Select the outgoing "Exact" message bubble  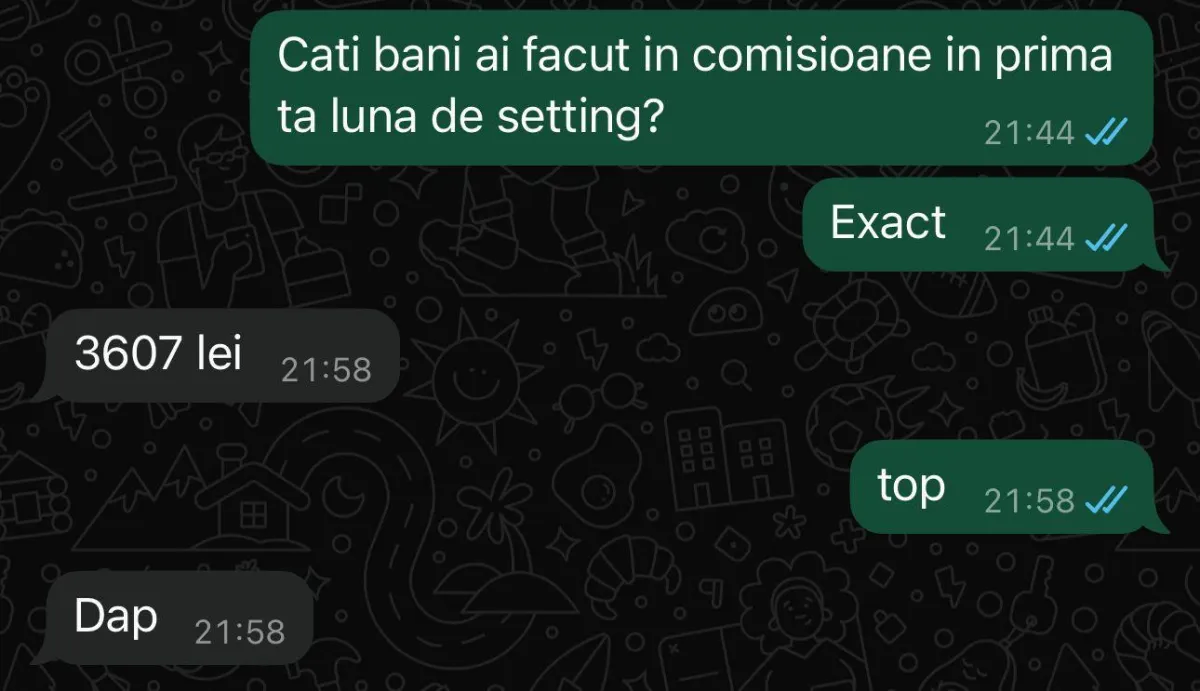point(985,225)
